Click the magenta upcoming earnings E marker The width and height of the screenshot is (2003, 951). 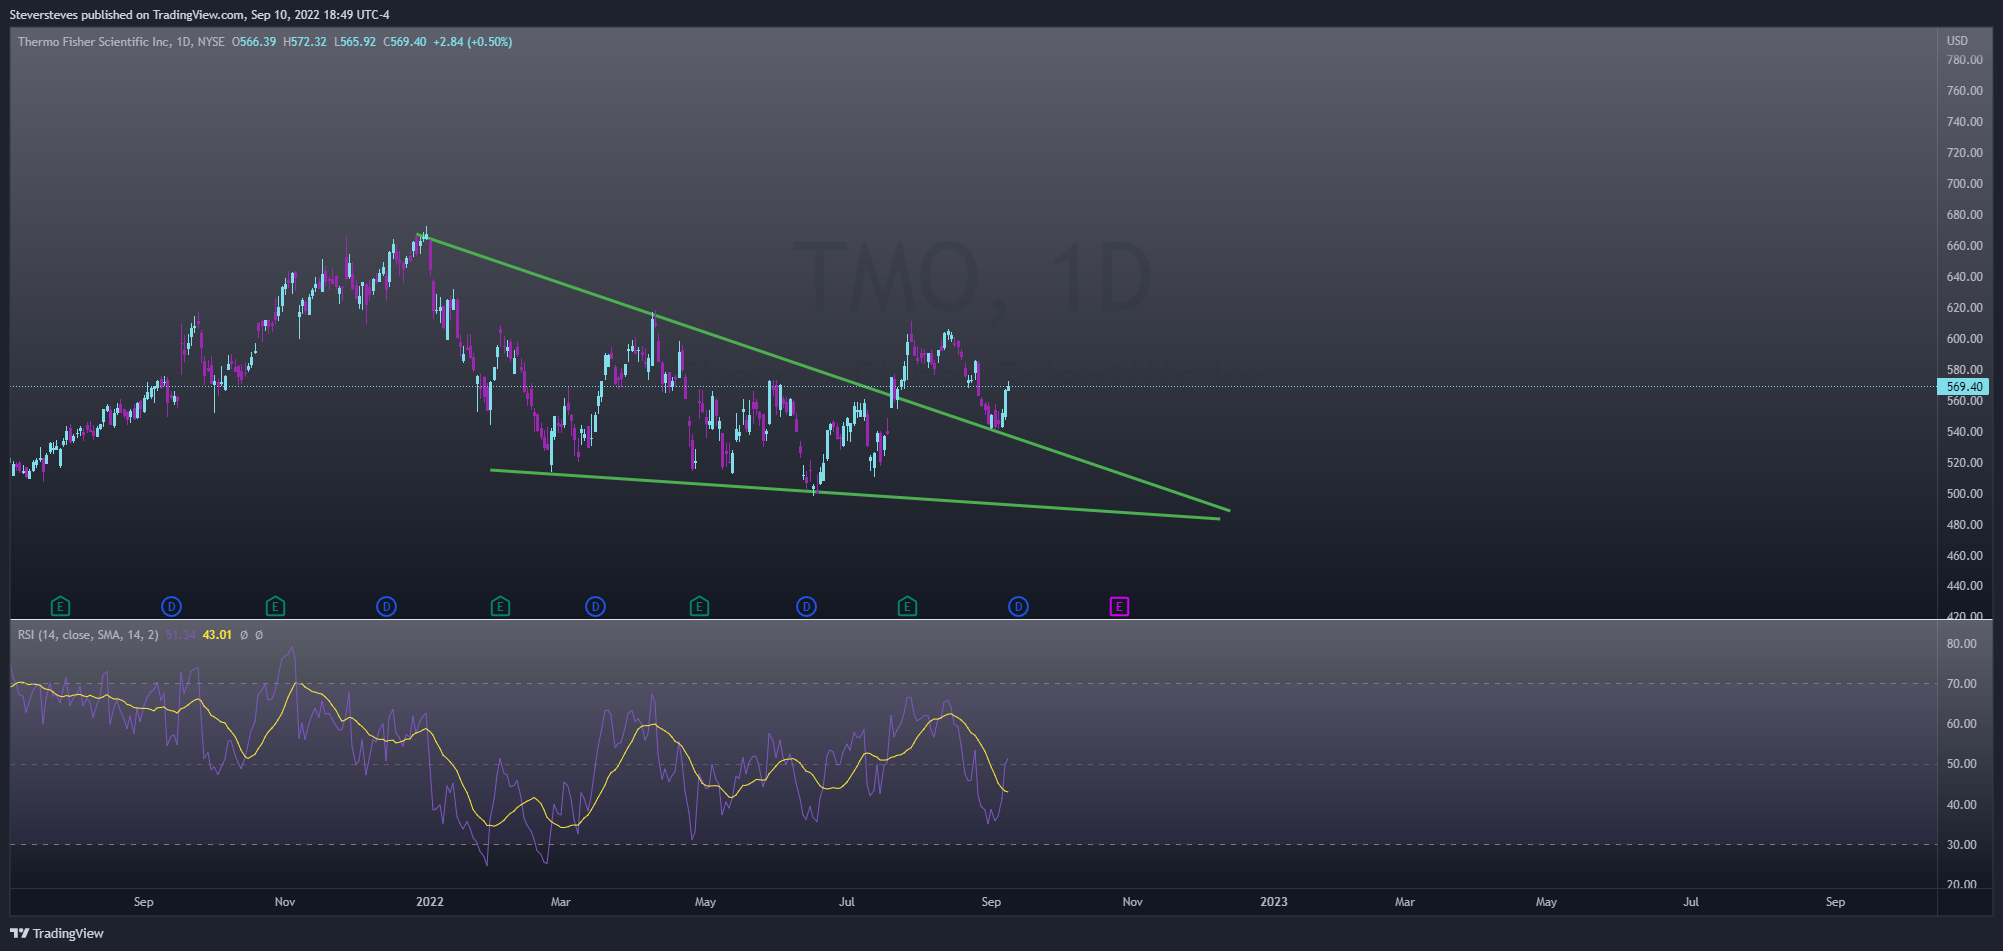coord(1119,606)
